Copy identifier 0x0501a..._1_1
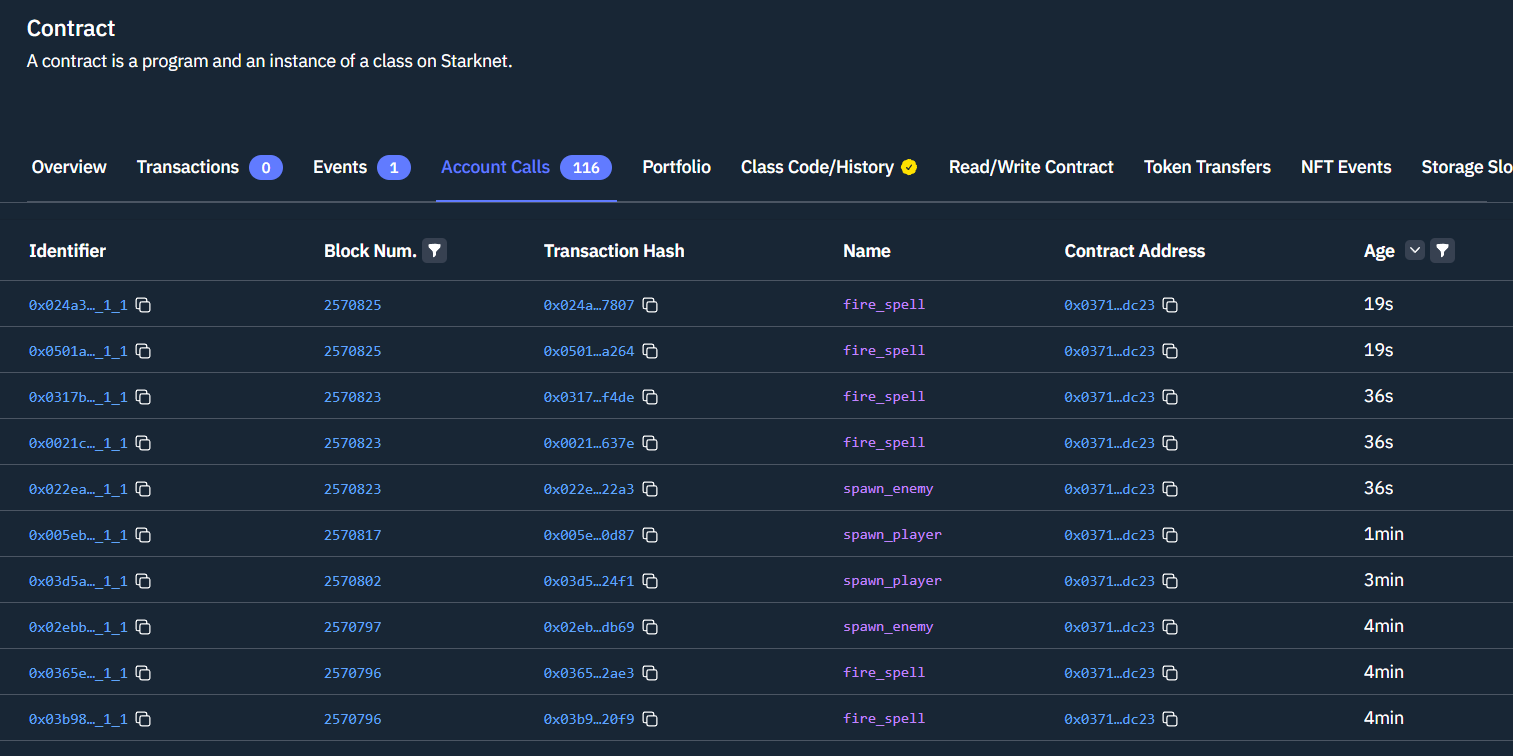Screen dimensions: 1513x756 point(143,351)
